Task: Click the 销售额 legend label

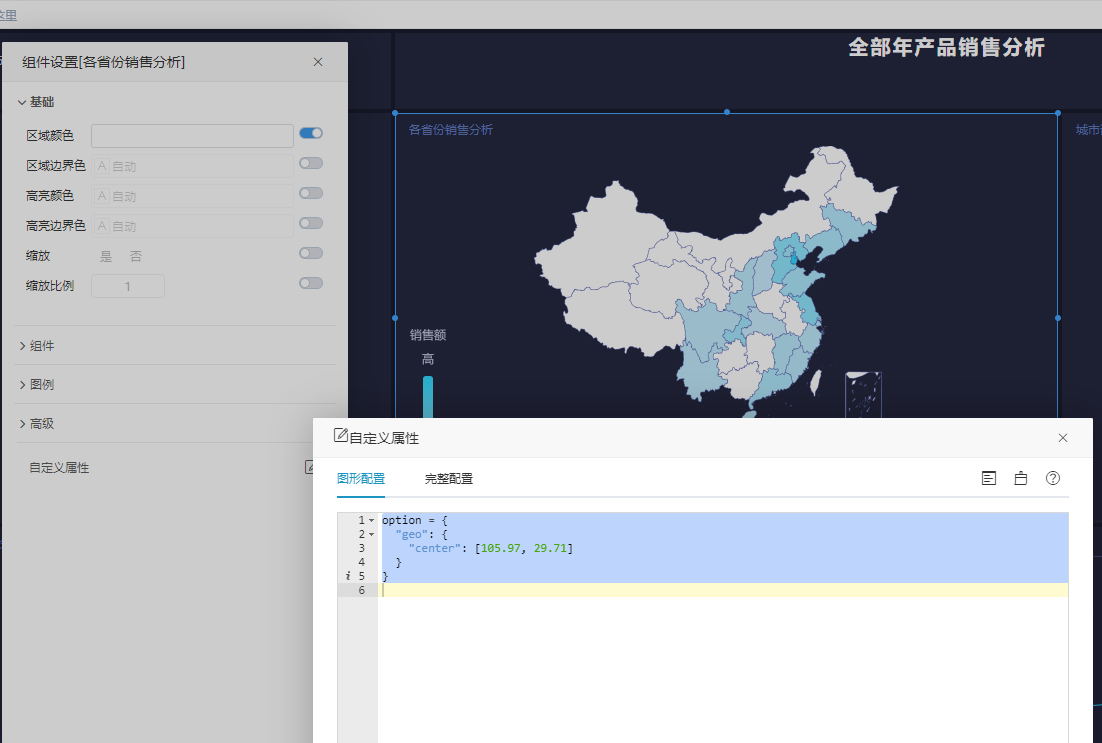Action: [428, 335]
